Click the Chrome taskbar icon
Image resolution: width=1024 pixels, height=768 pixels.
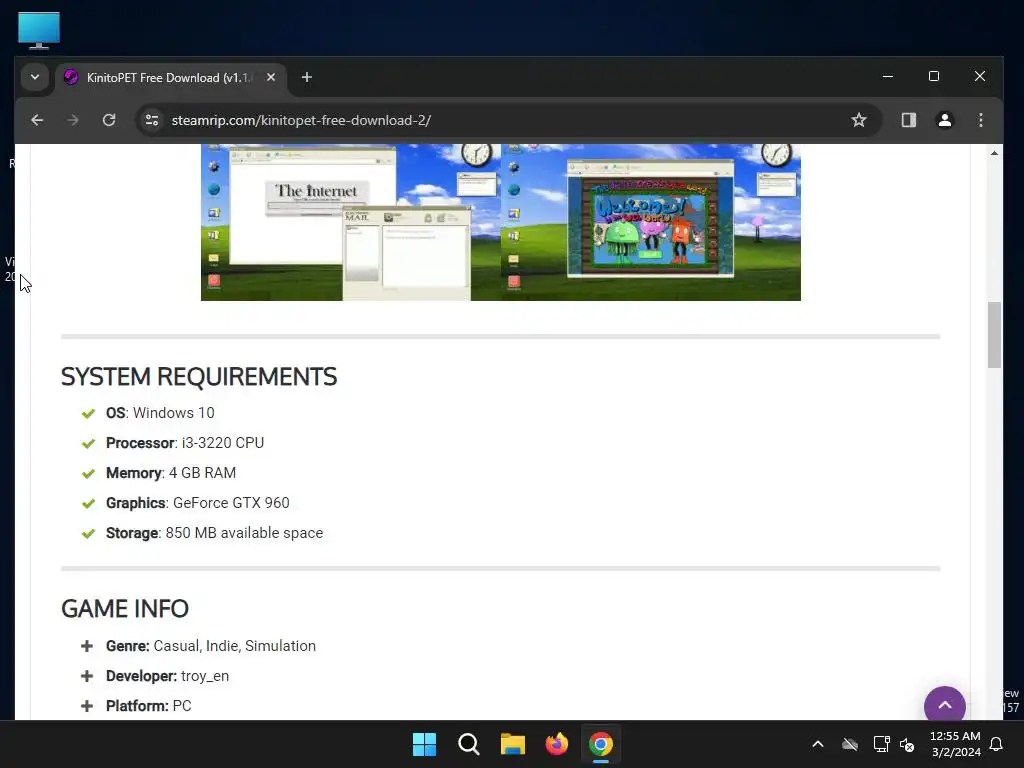601,744
